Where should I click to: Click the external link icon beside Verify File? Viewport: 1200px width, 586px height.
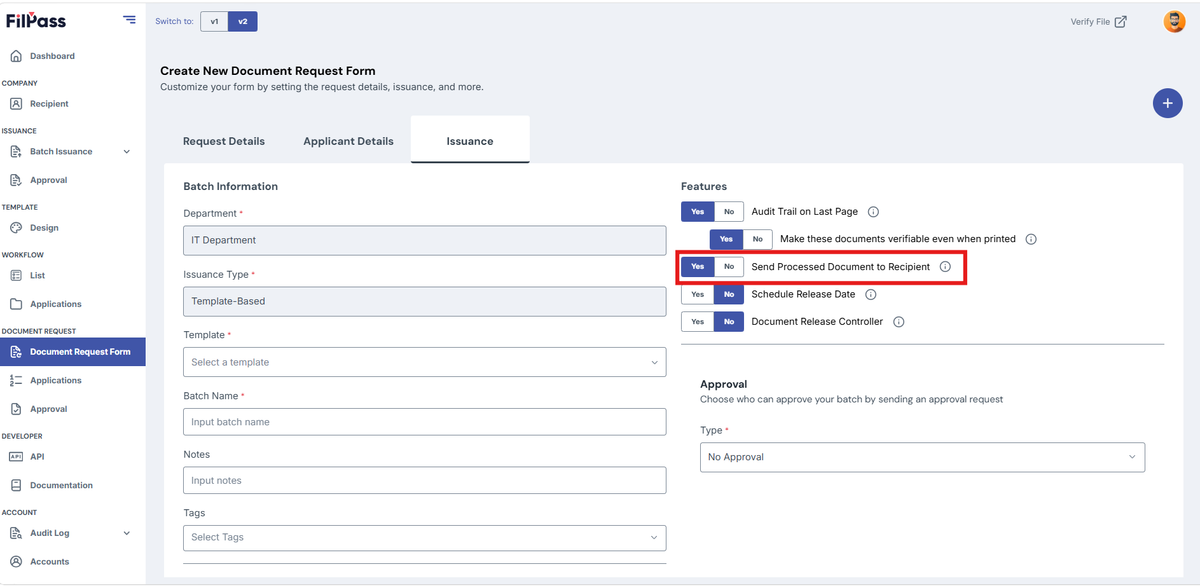1121,21
